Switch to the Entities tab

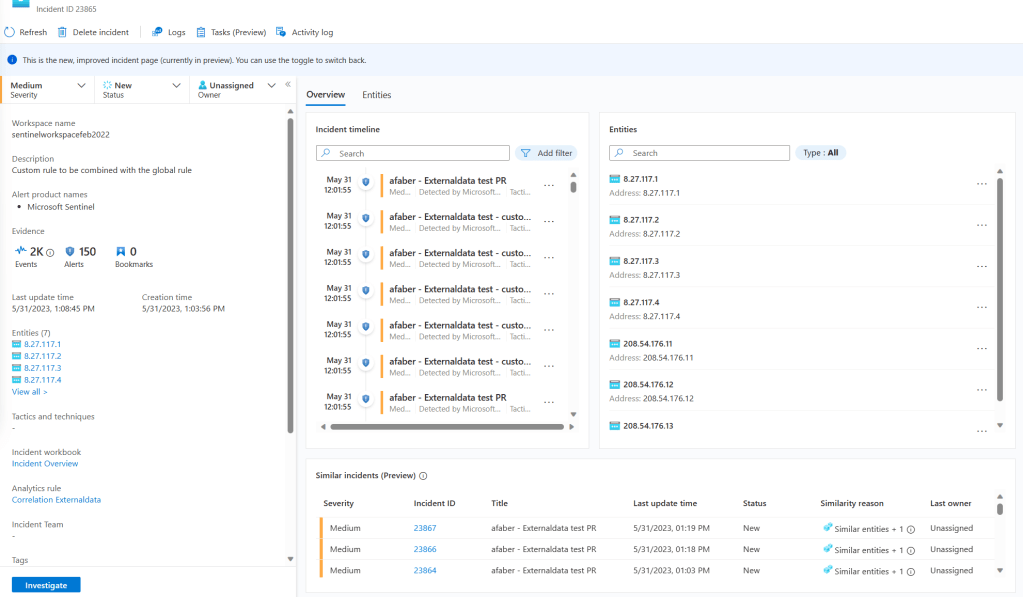click(x=376, y=95)
